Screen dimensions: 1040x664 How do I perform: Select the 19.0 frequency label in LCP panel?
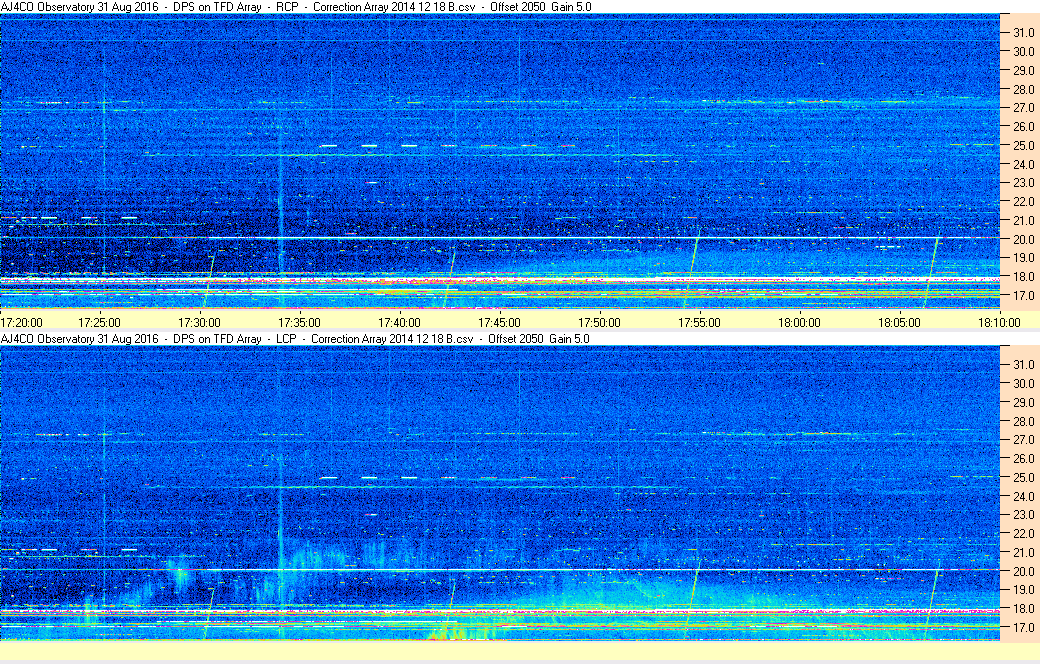pos(1023,590)
